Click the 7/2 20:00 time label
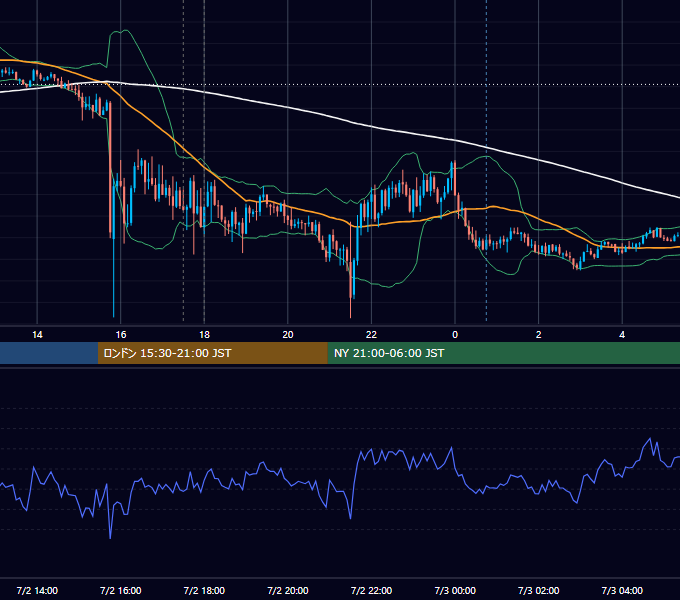680x600 pixels. [x=288, y=590]
